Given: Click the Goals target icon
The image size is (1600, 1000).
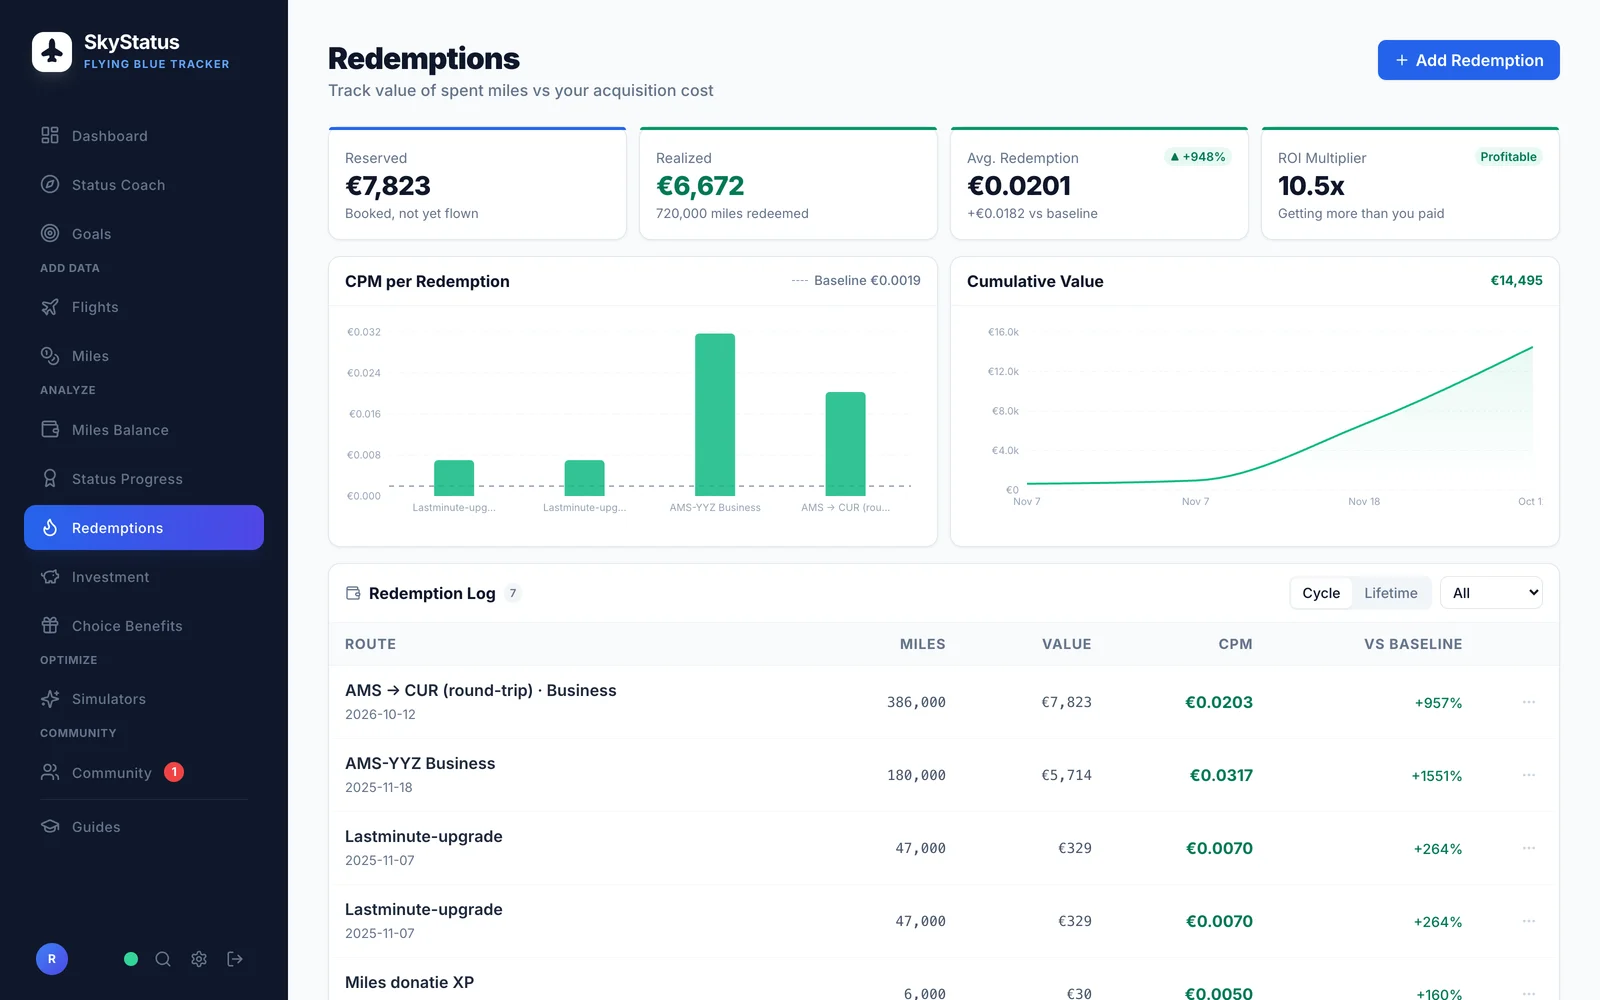Looking at the screenshot, I should point(50,233).
